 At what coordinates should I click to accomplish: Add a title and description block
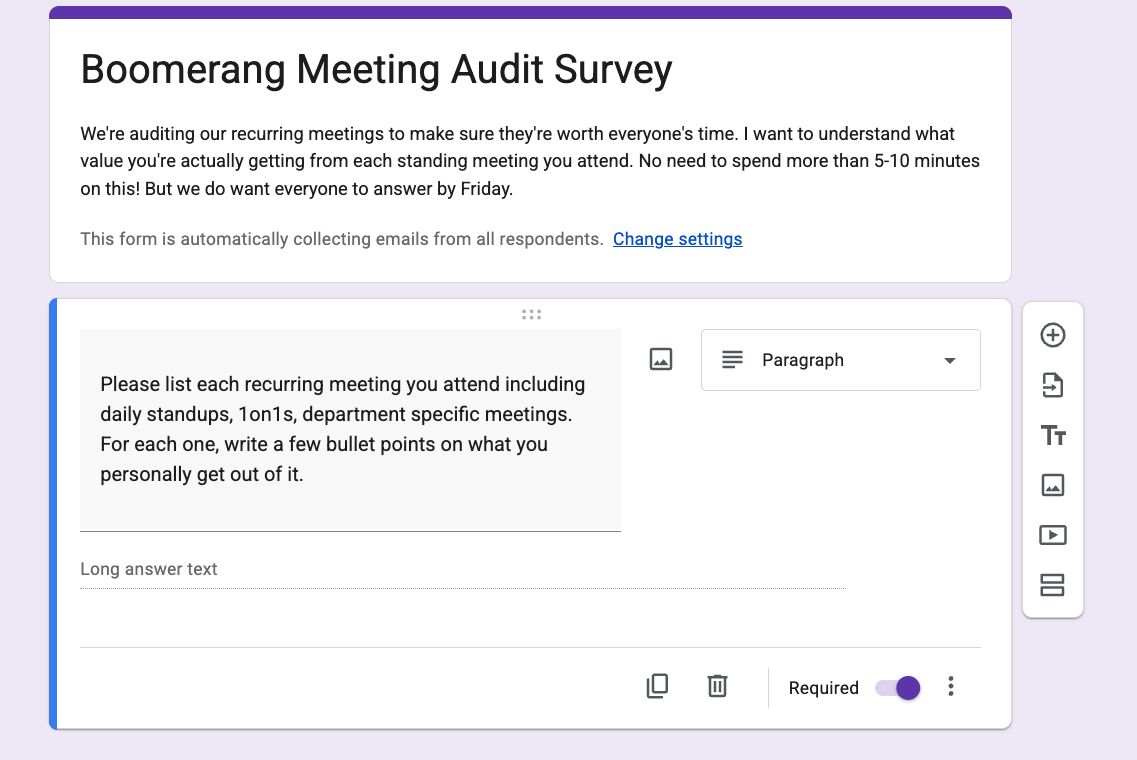1053,435
